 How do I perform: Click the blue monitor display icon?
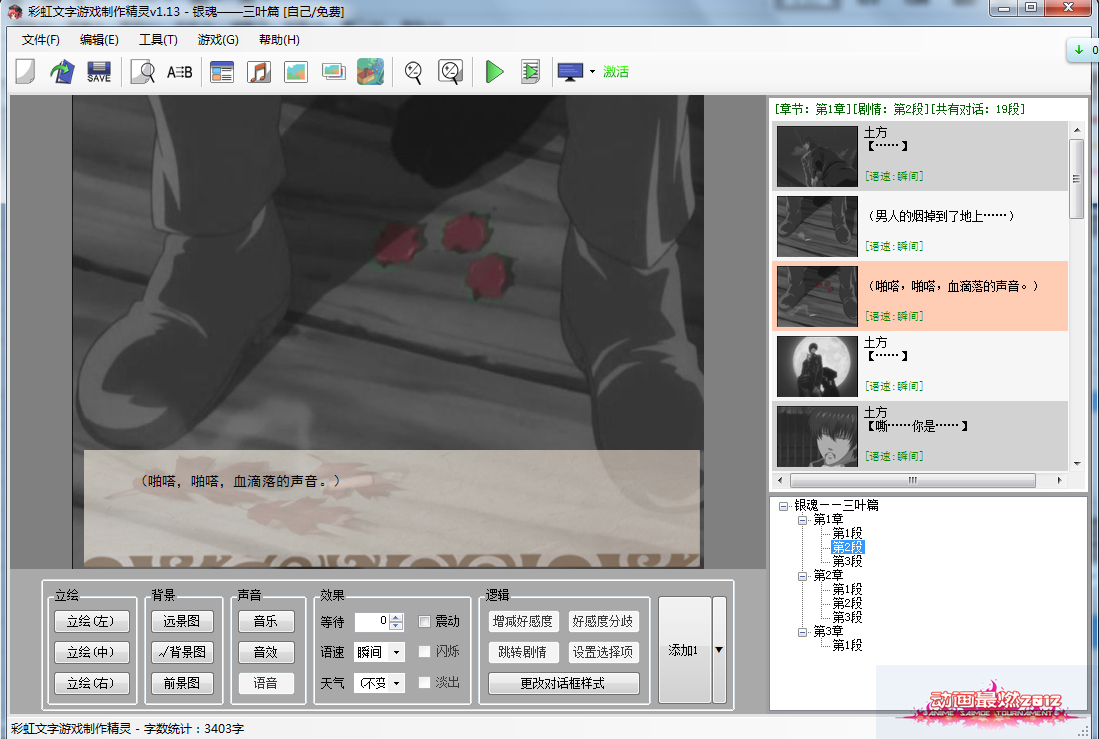click(570, 72)
